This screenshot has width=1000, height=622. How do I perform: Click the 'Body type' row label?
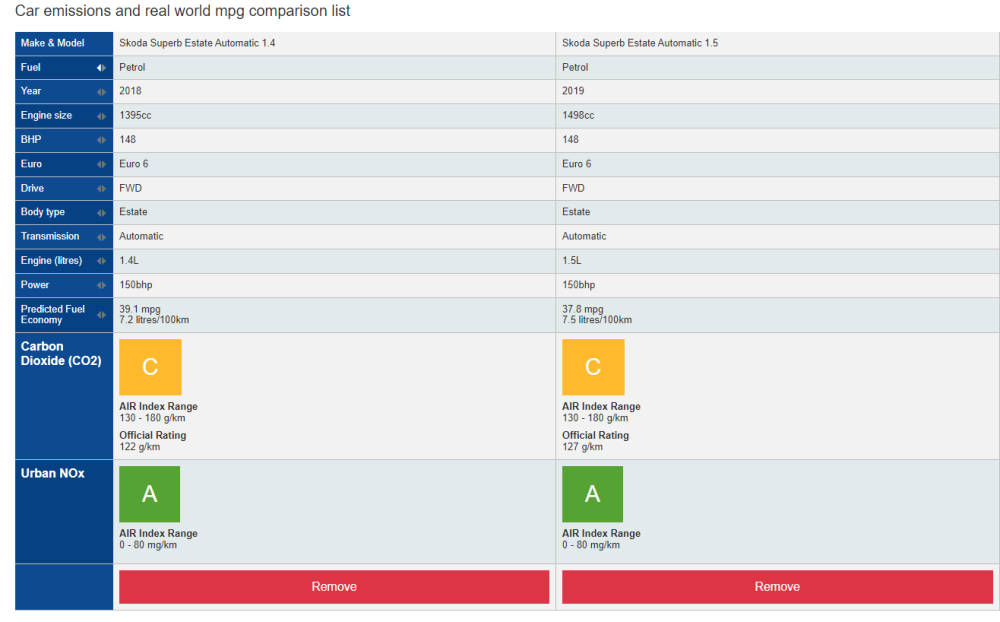tap(43, 212)
